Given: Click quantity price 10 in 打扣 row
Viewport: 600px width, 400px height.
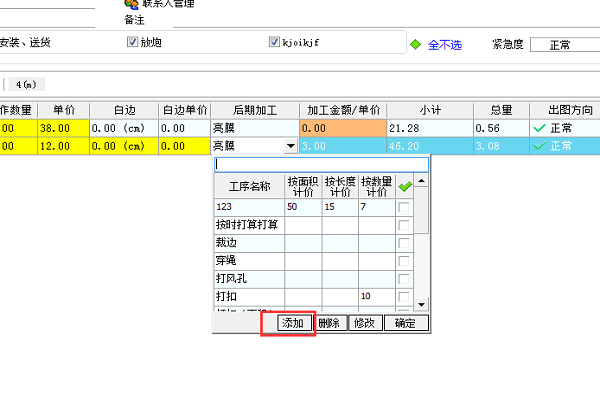Looking at the screenshot, I should point(377,297).
